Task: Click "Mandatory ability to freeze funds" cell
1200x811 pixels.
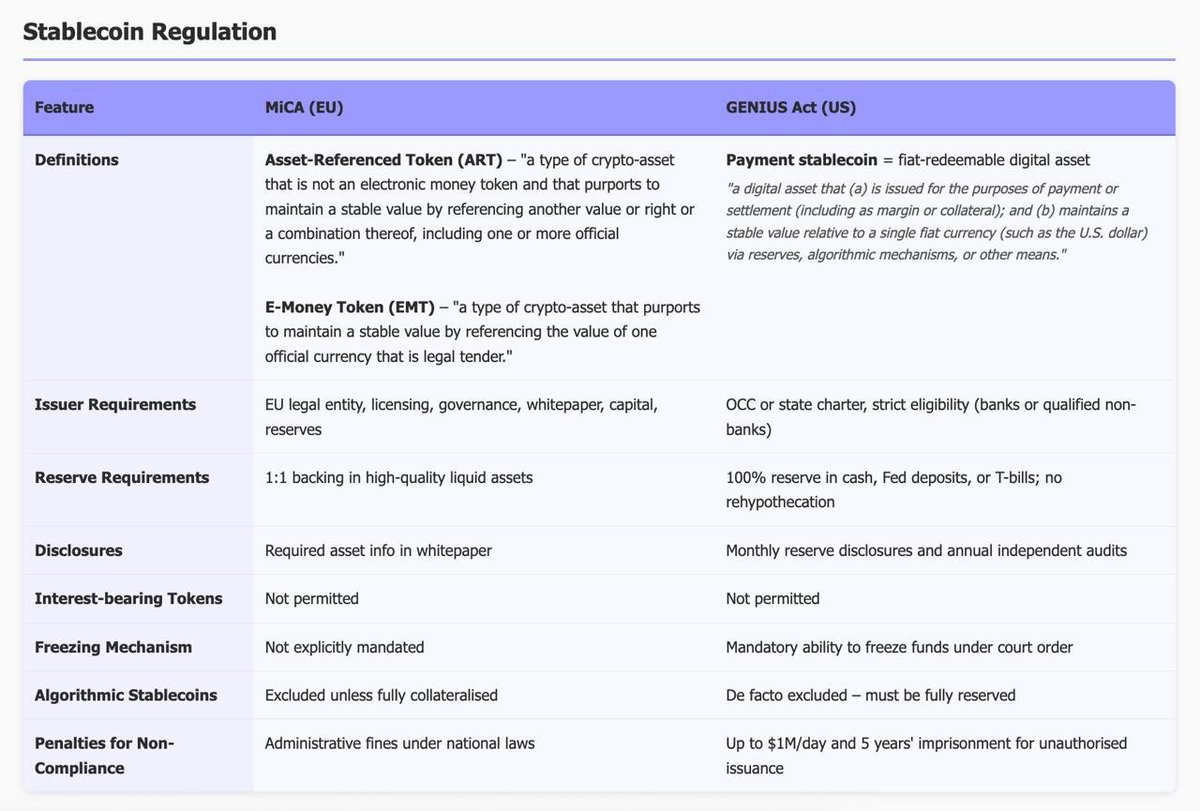Action: (x=899, y=647)
